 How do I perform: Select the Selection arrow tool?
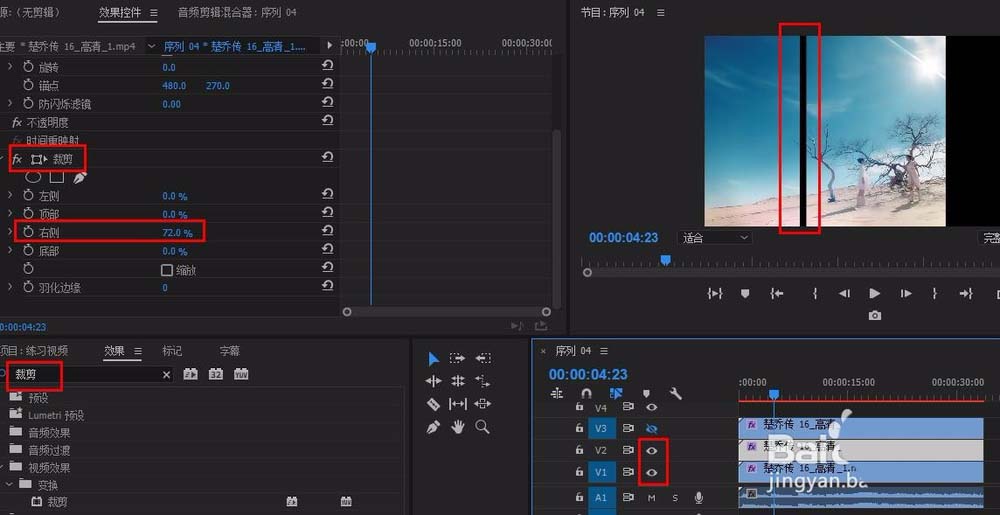coord(433,359)
